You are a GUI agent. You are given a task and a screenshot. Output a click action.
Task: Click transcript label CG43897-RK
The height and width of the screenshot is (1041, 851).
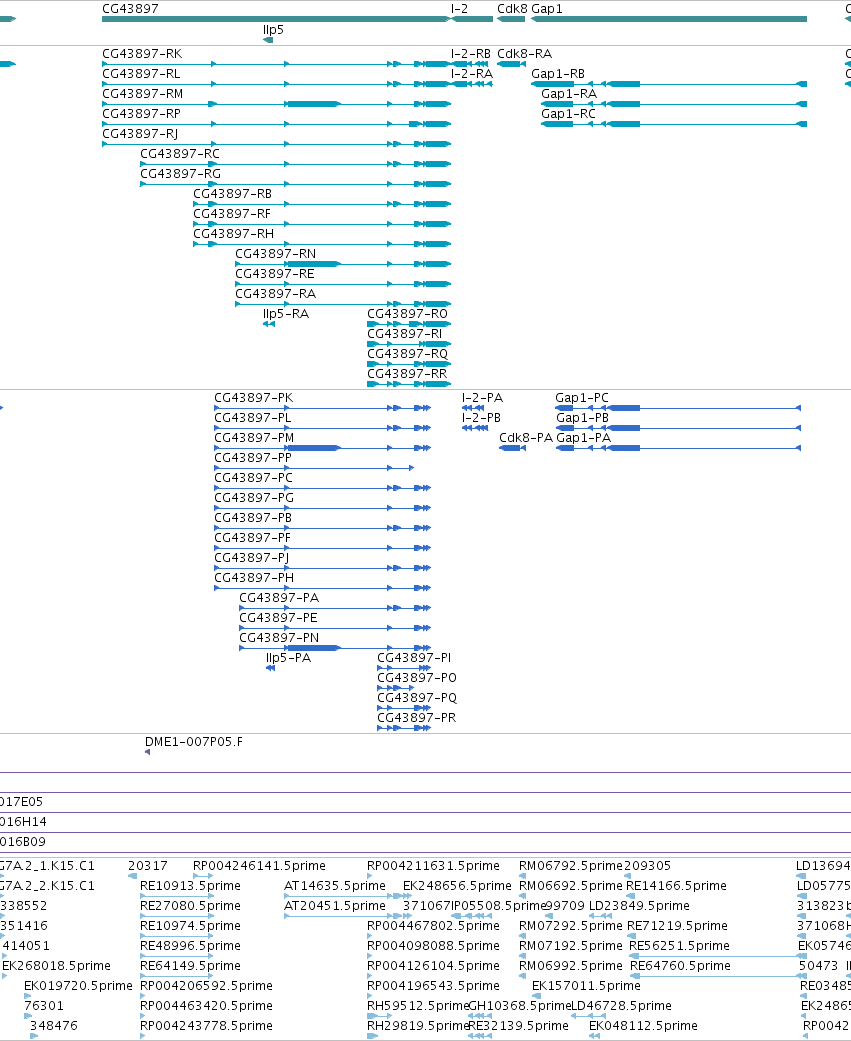point(142,54)
